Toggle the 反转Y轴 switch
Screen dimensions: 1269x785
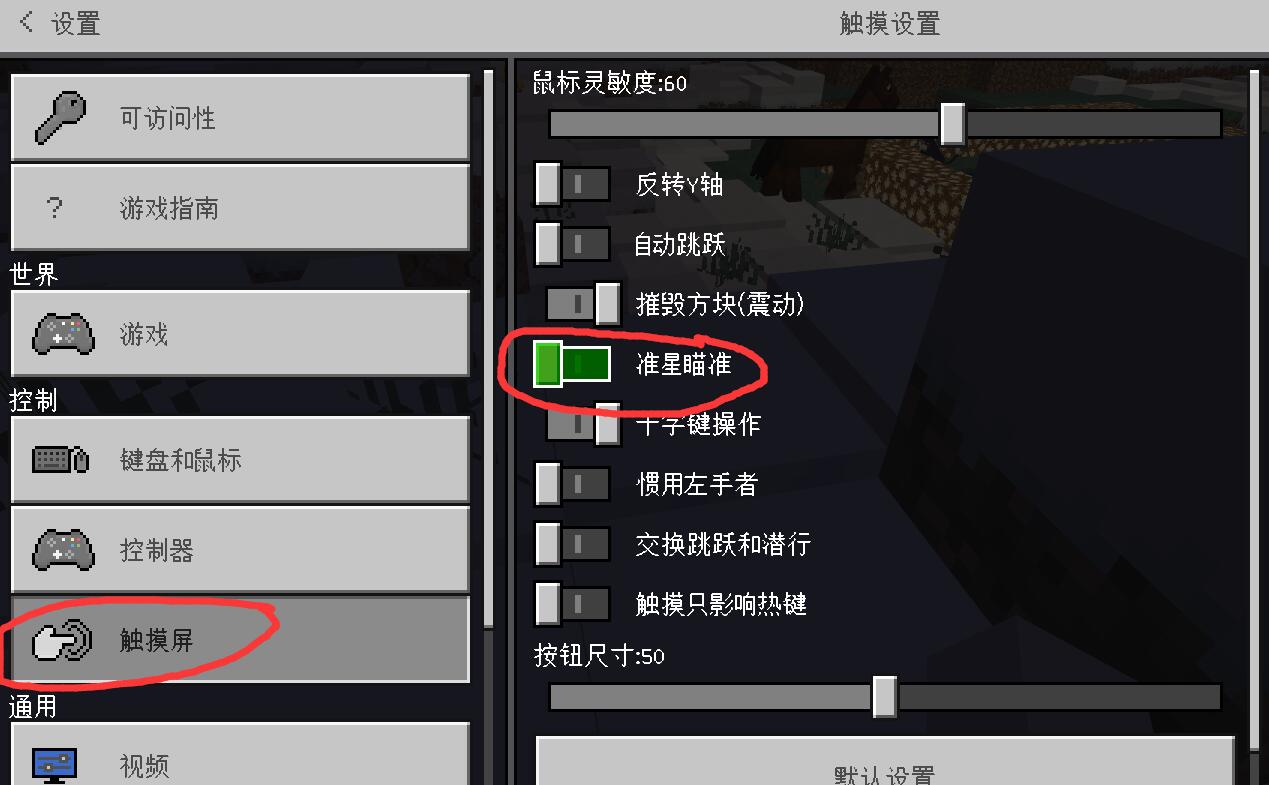click(572, 184)
